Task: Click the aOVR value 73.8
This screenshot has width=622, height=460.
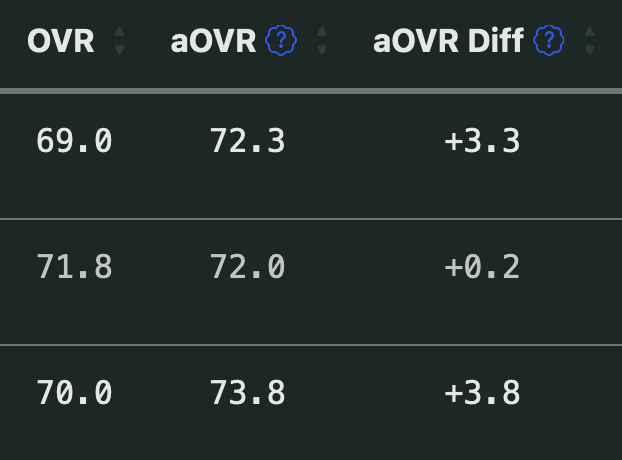Action: point(248,393)
